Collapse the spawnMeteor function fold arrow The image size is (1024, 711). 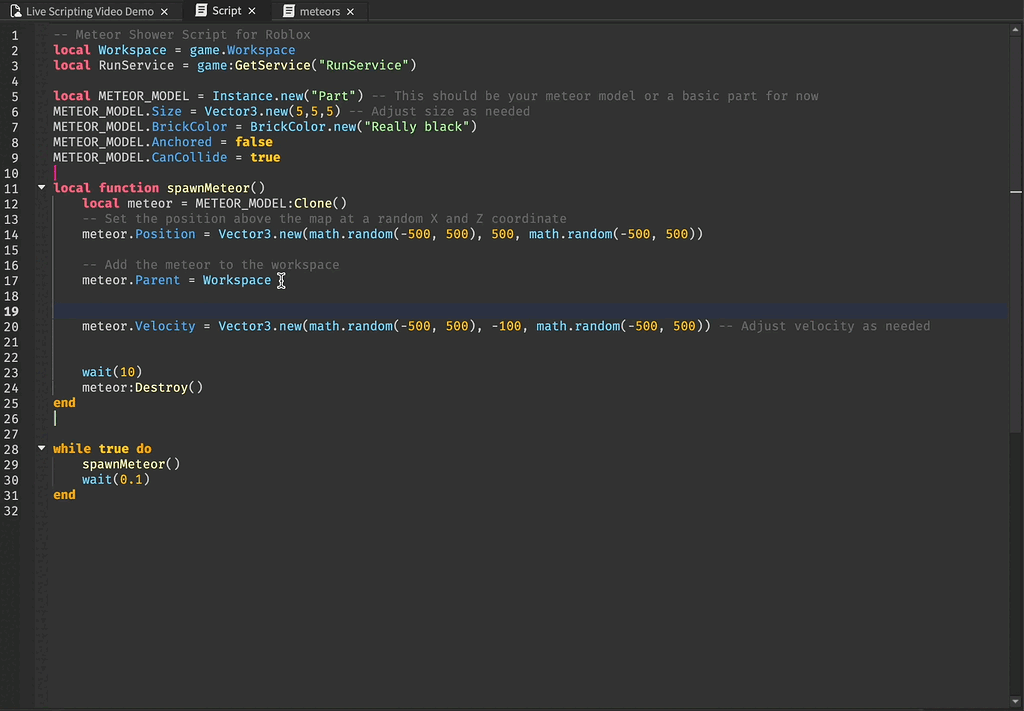click(x=41, y=187)
